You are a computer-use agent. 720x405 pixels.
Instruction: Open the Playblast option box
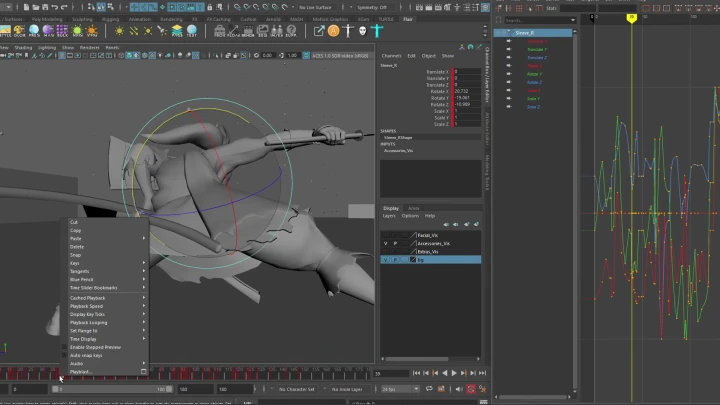[x=143, y=371]
